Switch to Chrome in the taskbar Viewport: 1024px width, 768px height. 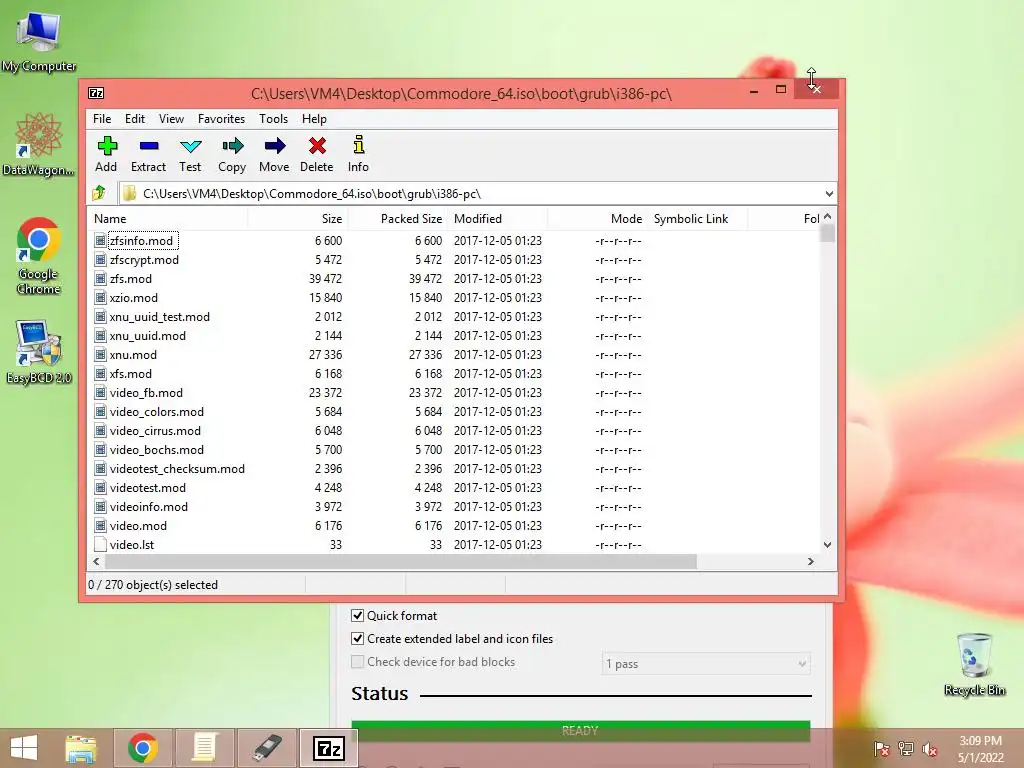[x=143, y=748]
